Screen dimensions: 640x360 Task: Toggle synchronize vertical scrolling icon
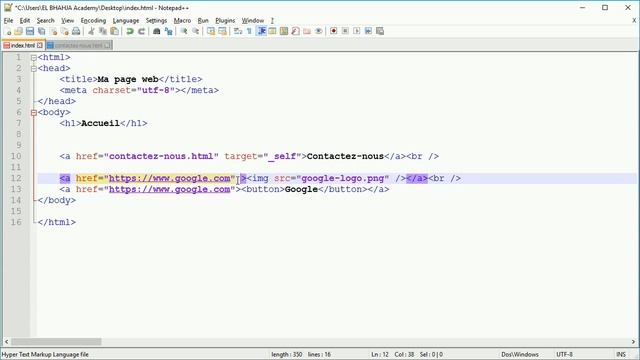tap(211, 31)
